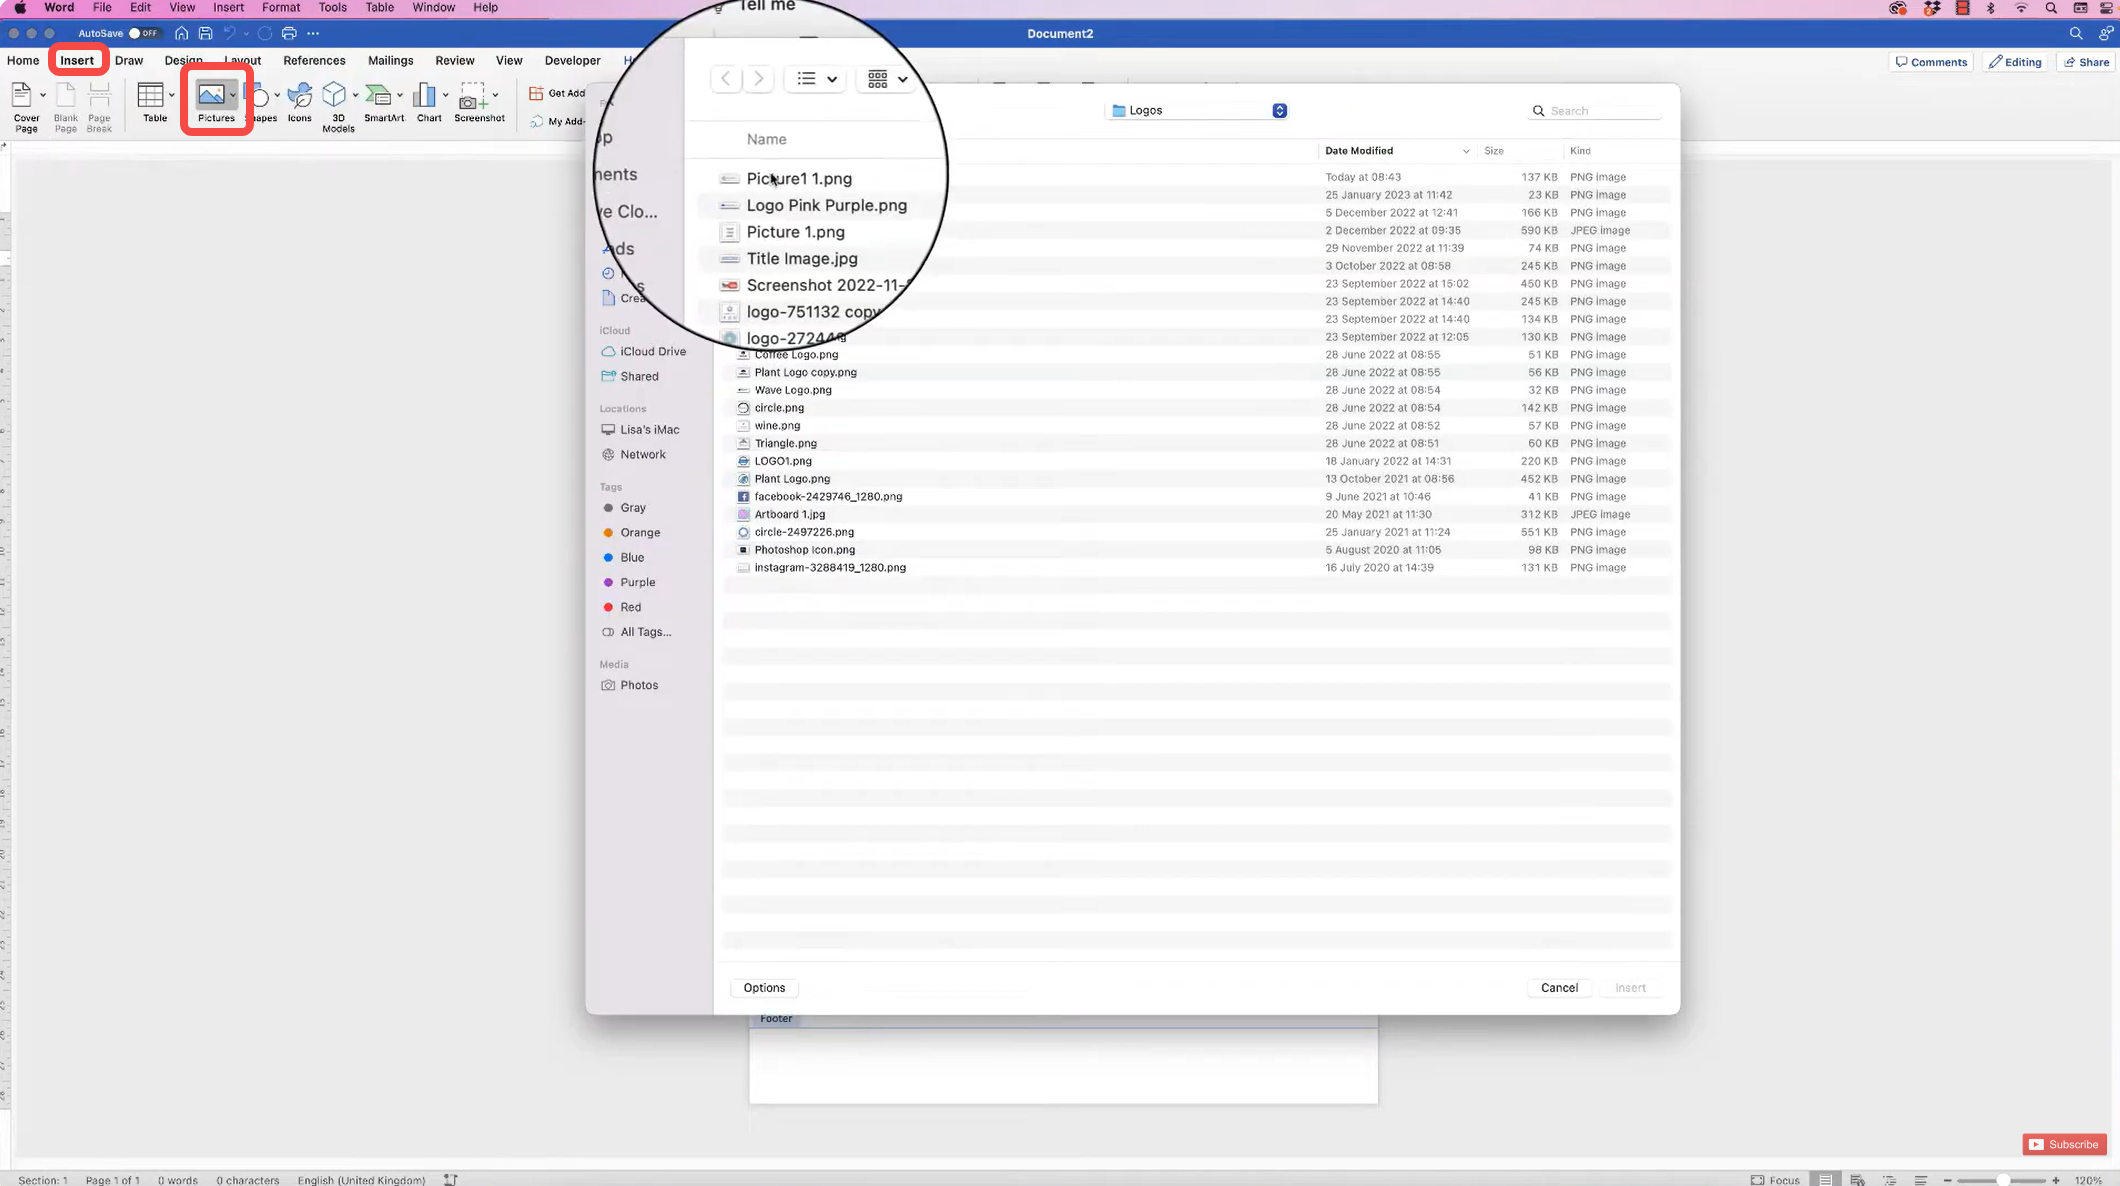Open Creative Cloud menu bar icon

coord(1897,8)
